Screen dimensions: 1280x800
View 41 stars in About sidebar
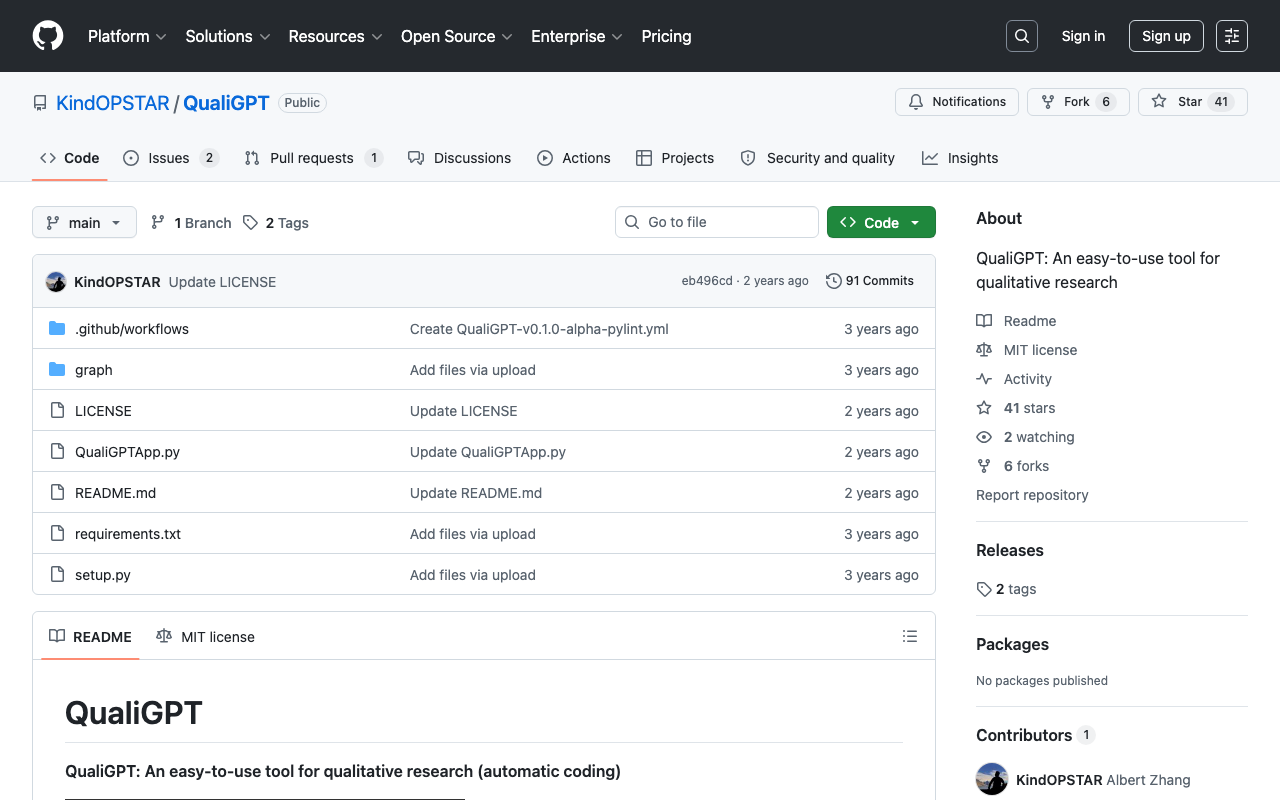[1016, 408]
